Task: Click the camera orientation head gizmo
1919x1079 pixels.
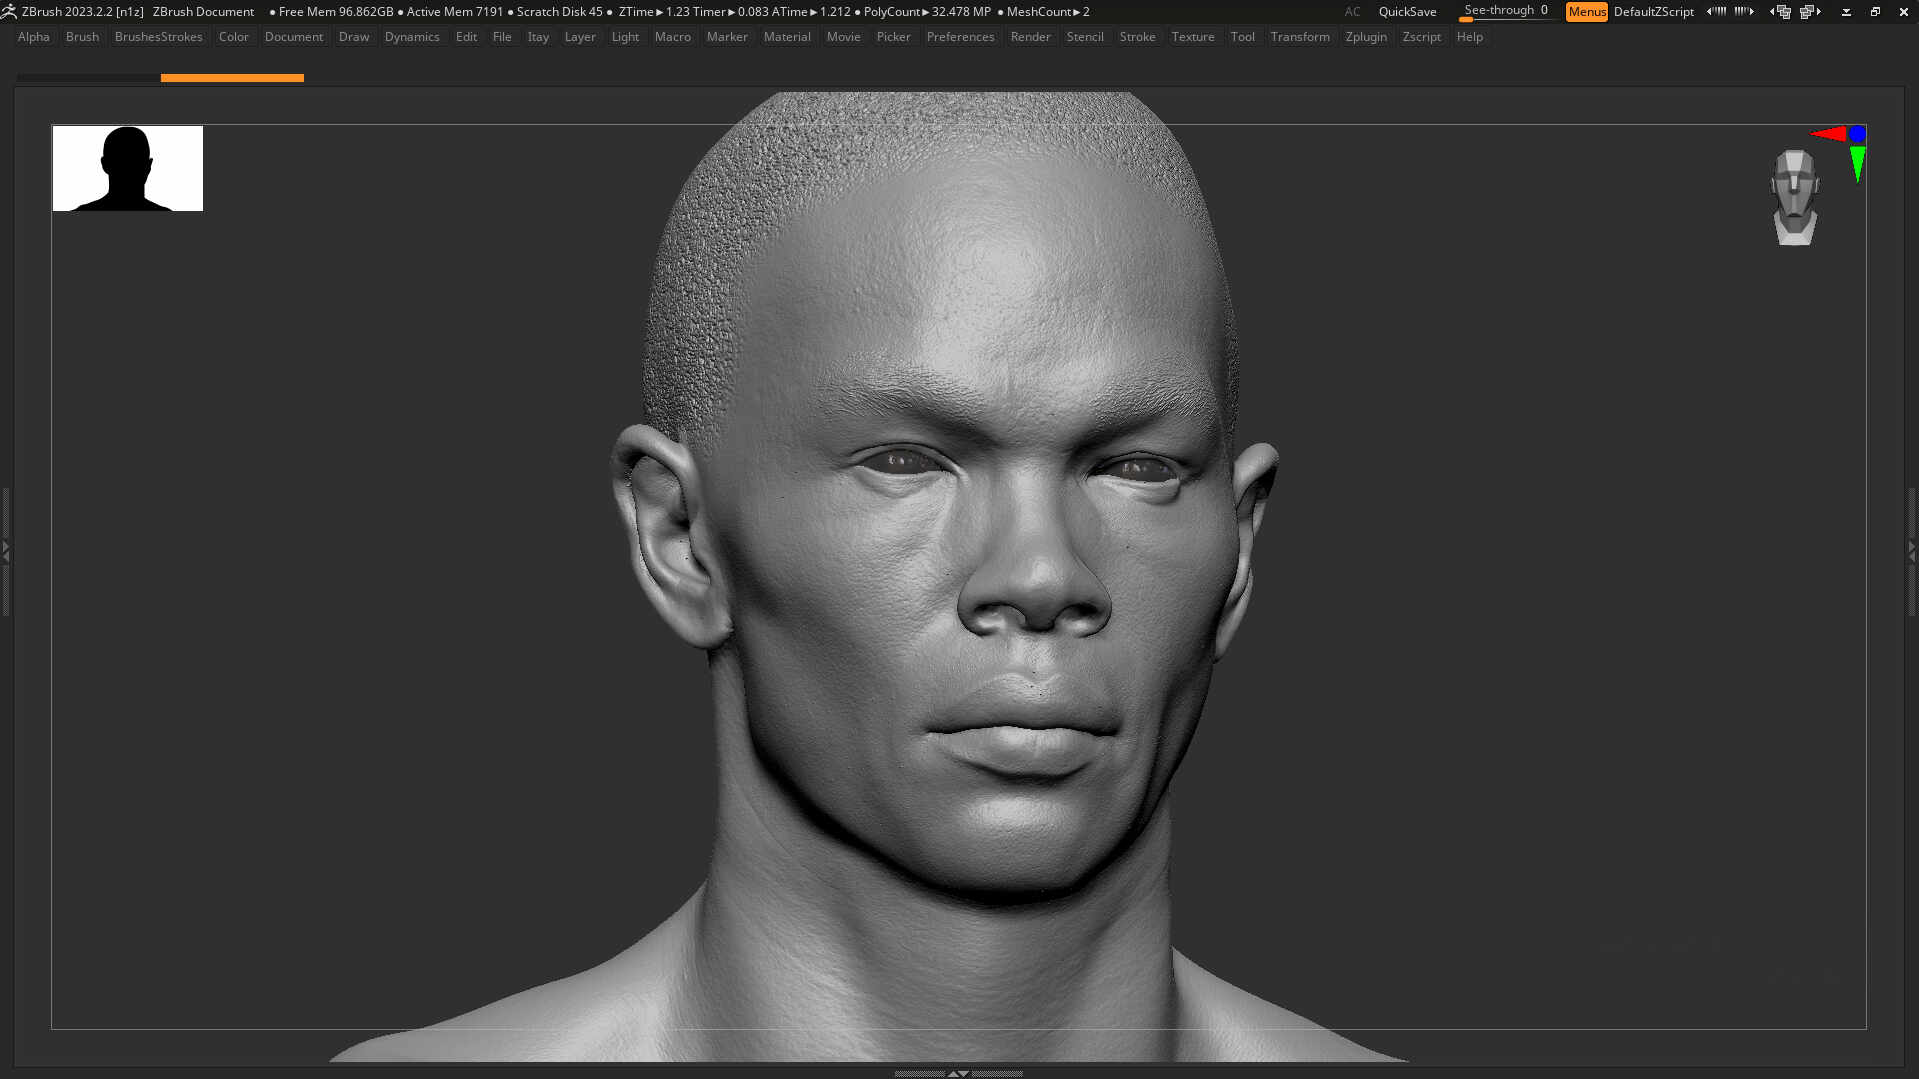Action: pyautogui.click(x=1794, y=195)
